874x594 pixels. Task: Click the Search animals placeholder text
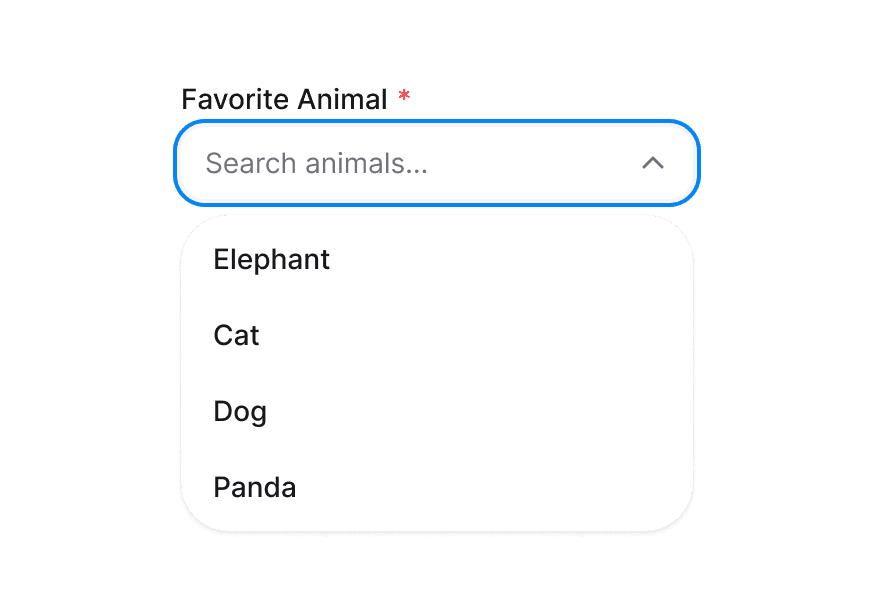(x=316, y=163)
